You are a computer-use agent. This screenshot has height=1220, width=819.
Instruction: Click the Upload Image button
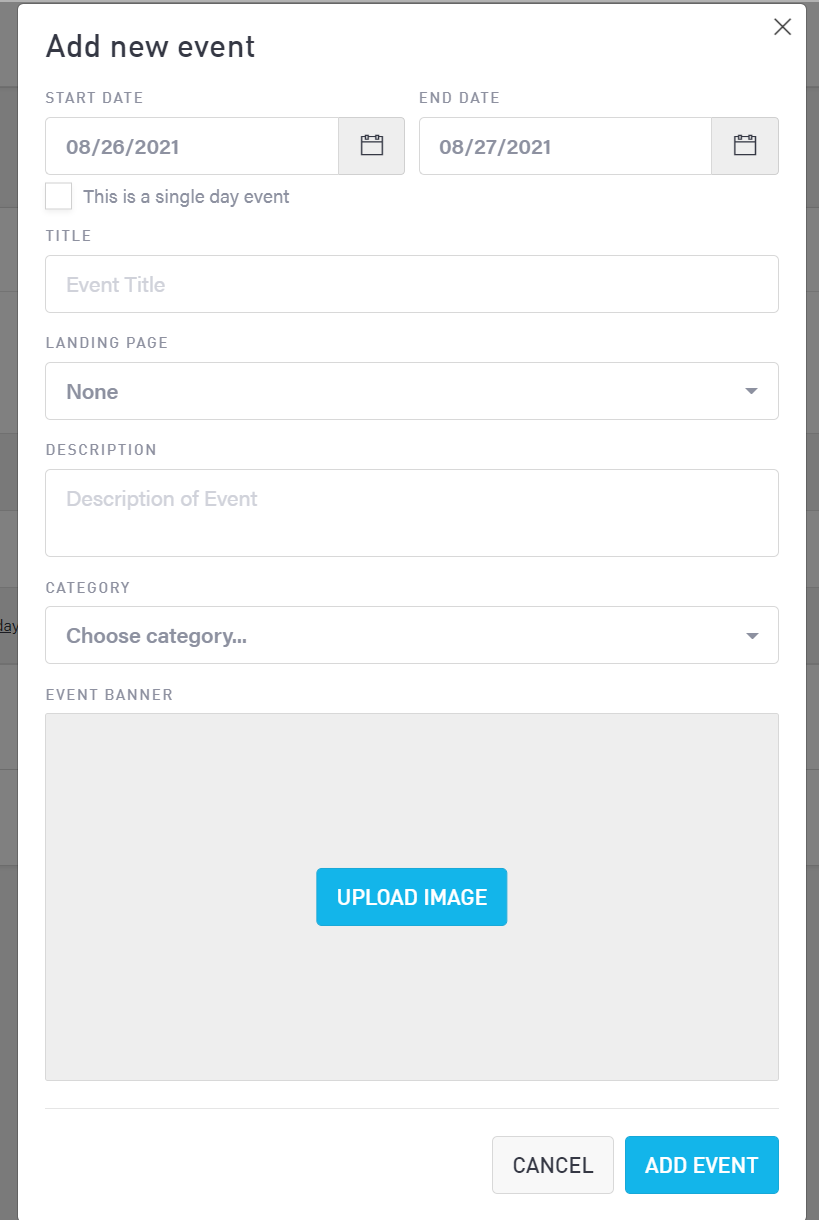coord(412,897)
